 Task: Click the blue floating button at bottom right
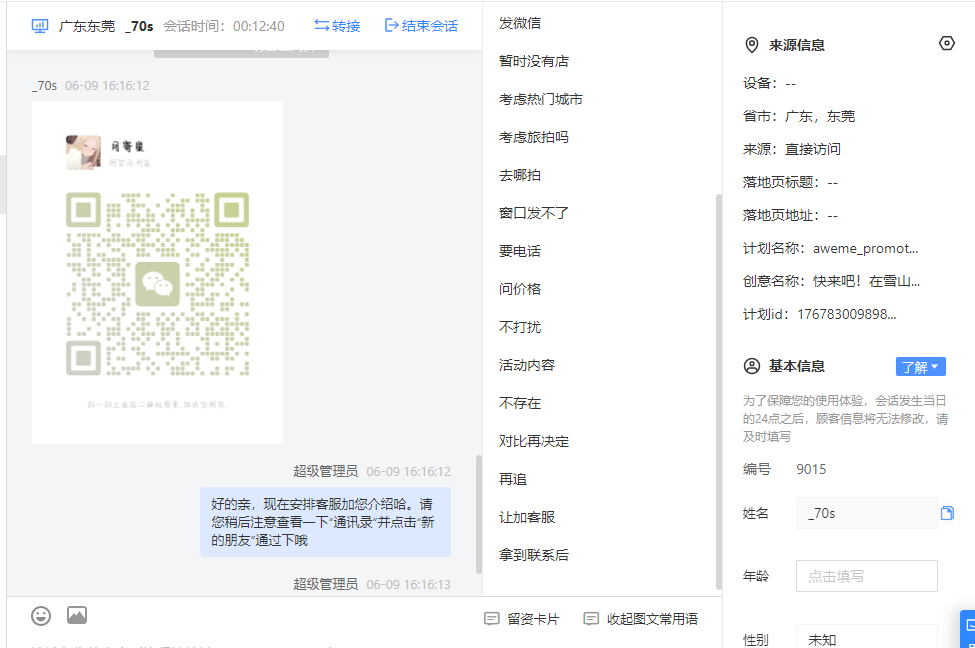pos(968,629)
